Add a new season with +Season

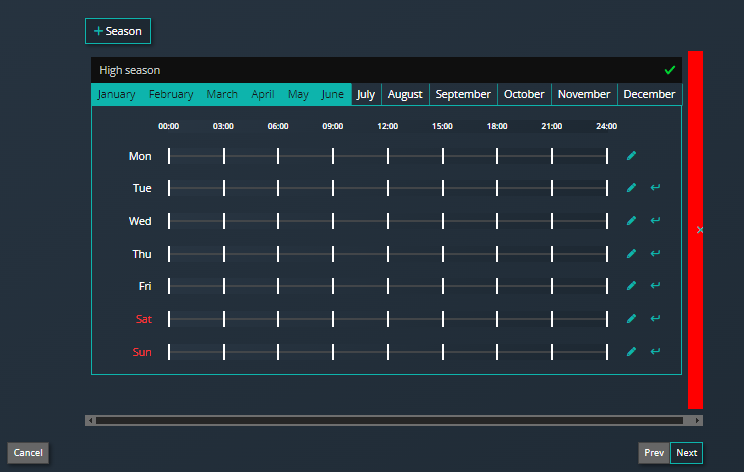pyautogui.click(x=118, y=31)
